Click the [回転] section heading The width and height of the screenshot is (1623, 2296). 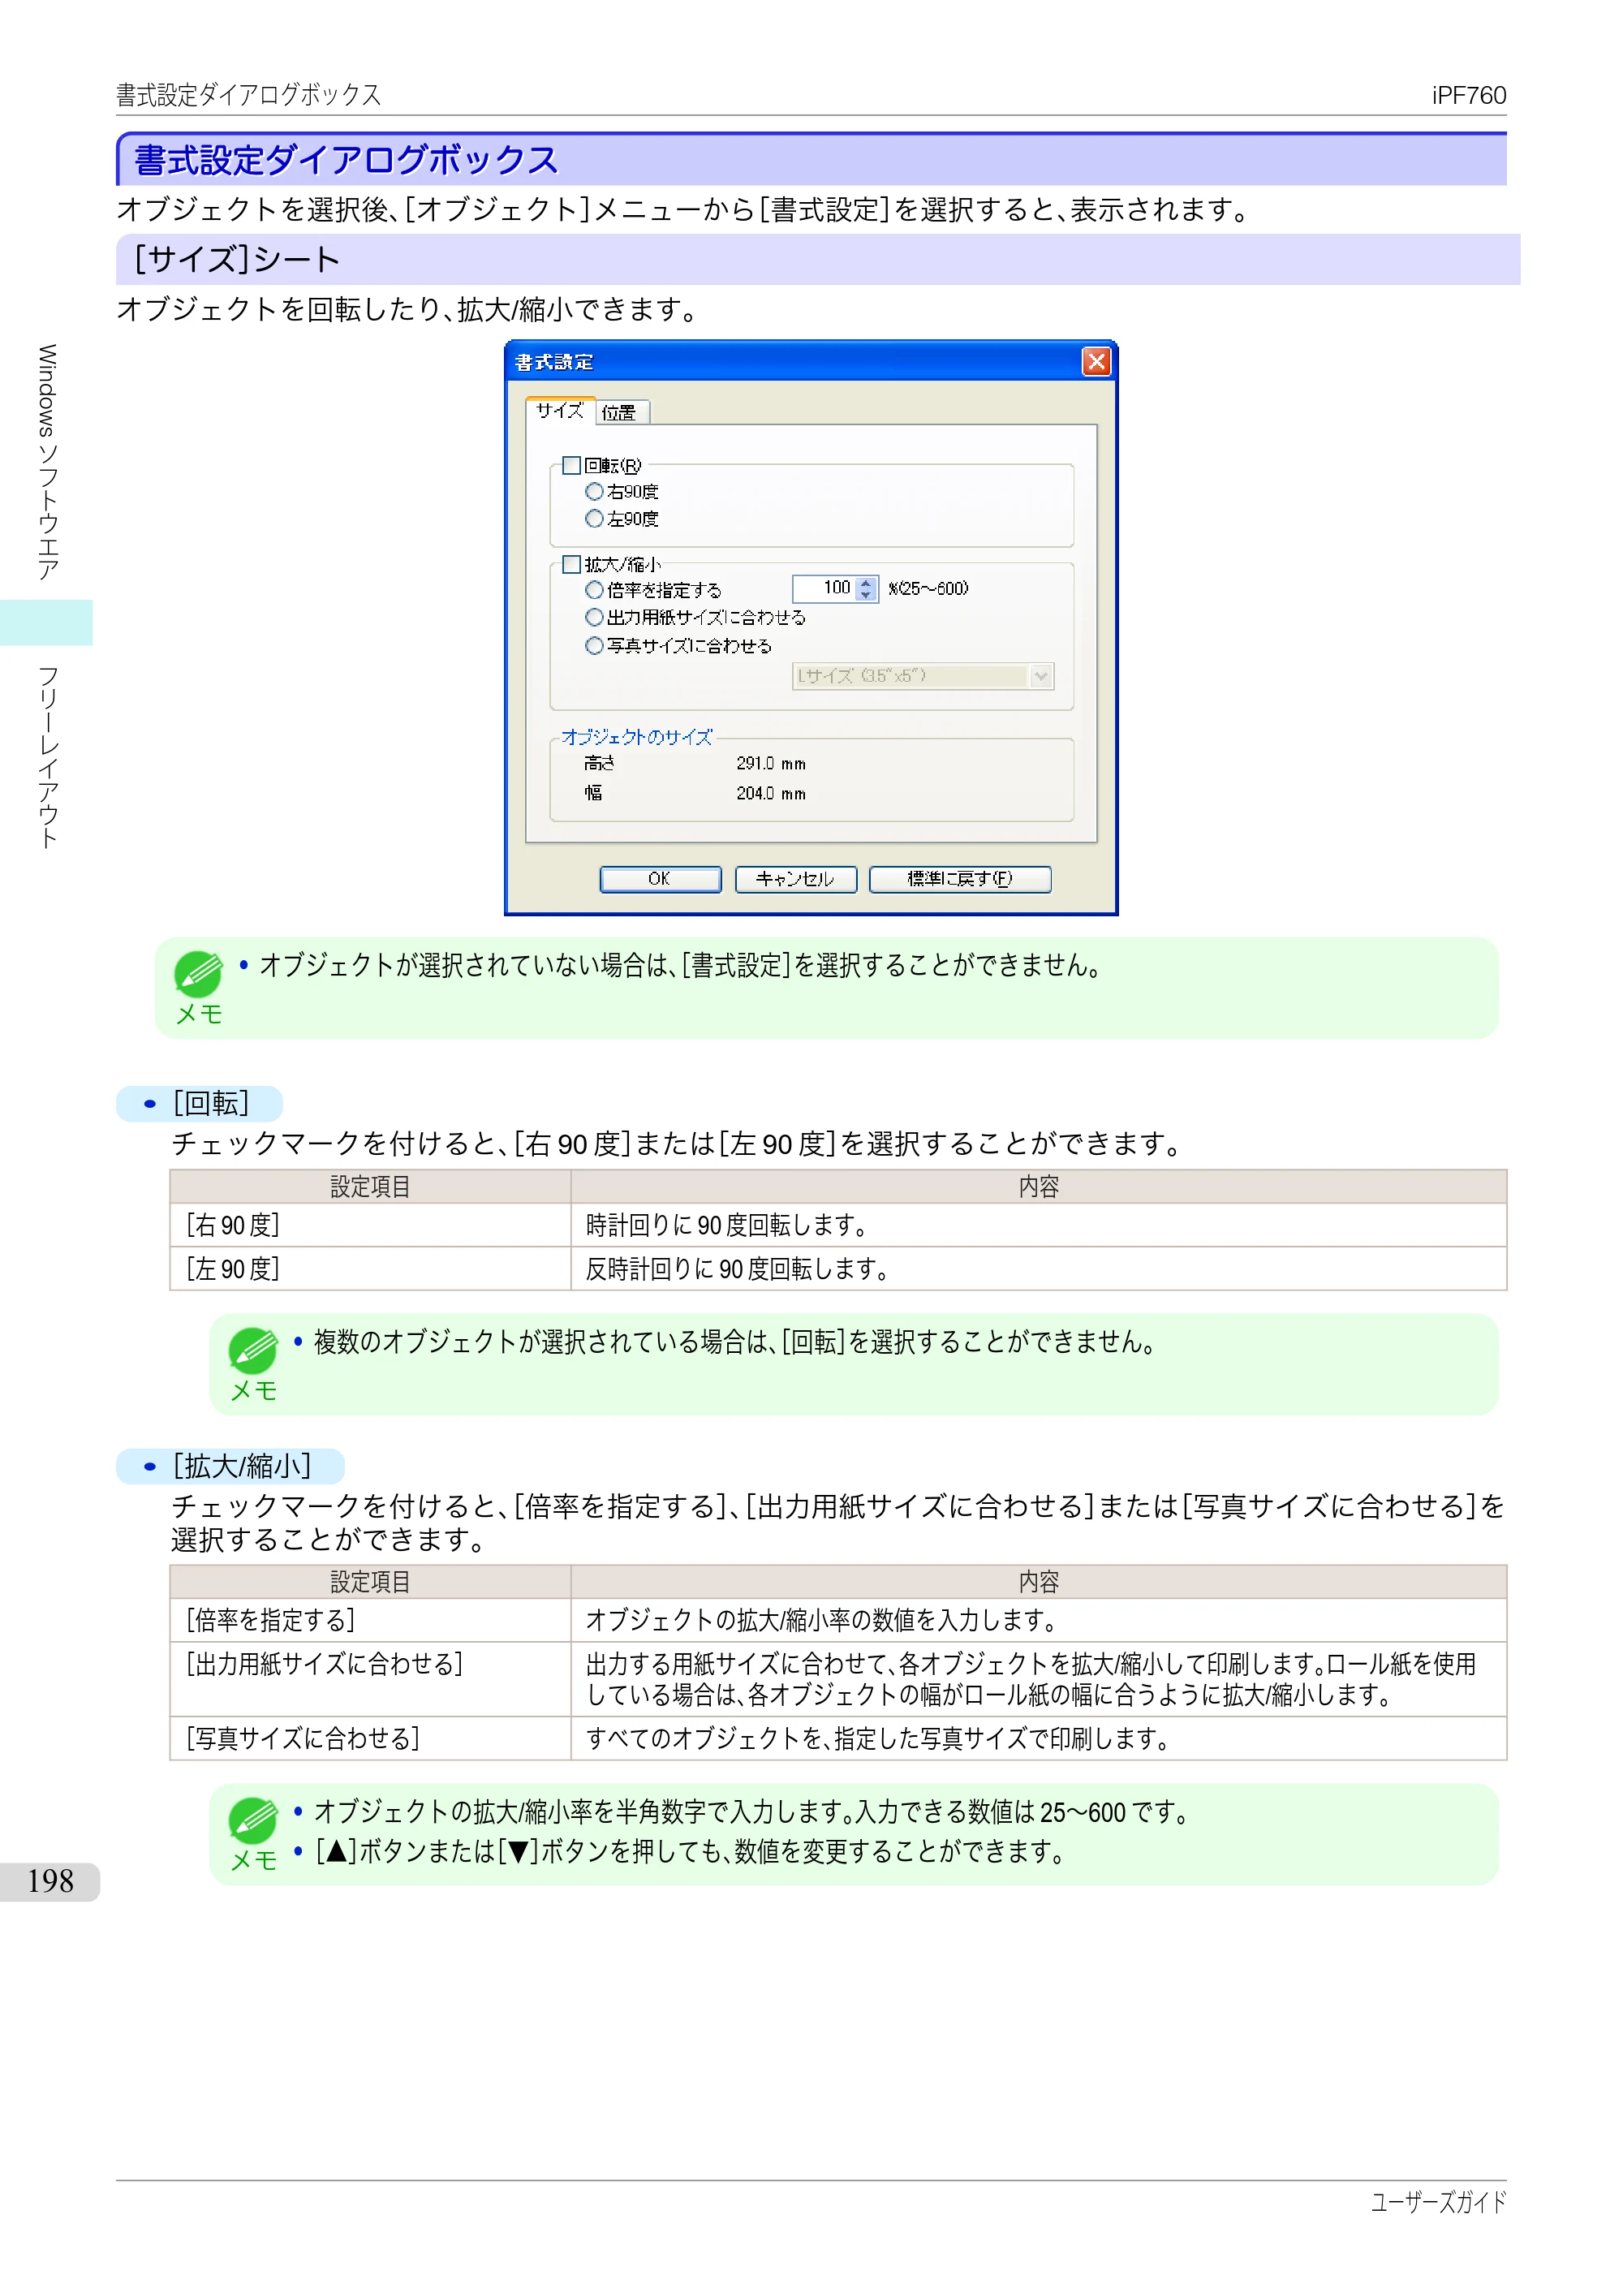pyautogui.click(x=211, y=1104)
